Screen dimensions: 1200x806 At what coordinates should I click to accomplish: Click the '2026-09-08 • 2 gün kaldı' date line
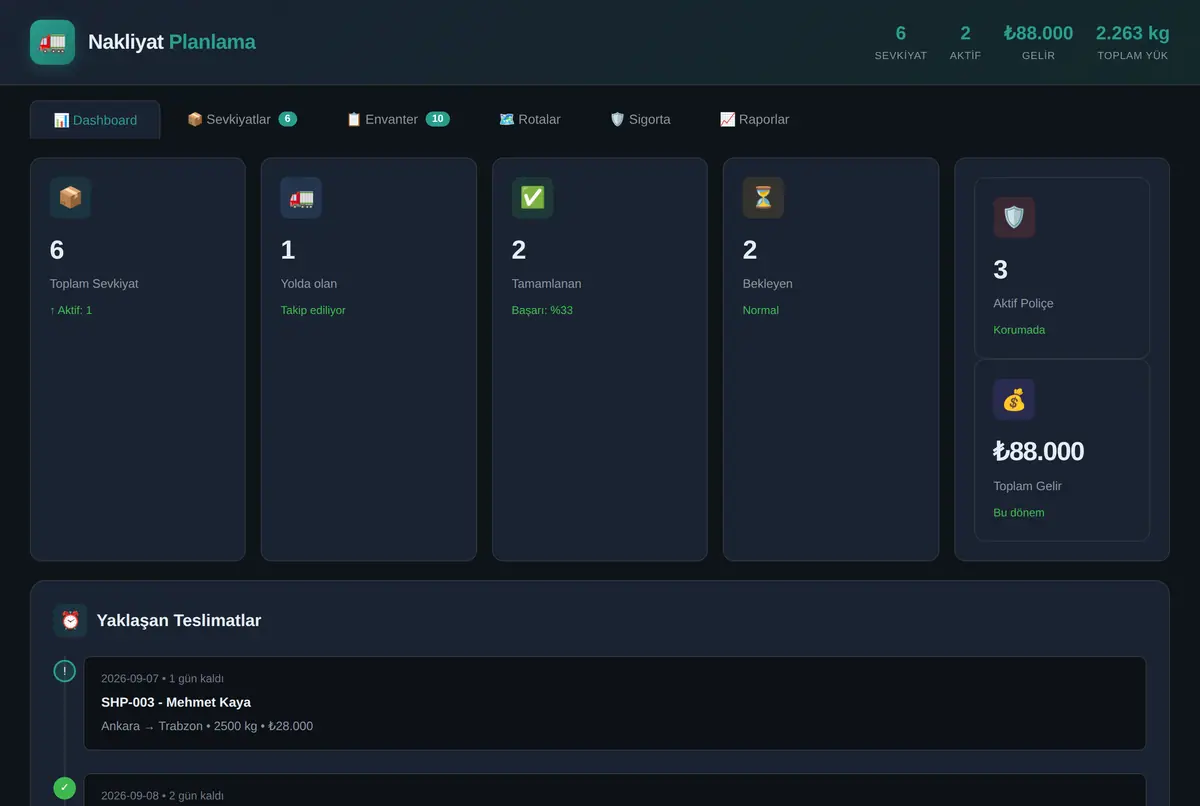click(162, 795)
